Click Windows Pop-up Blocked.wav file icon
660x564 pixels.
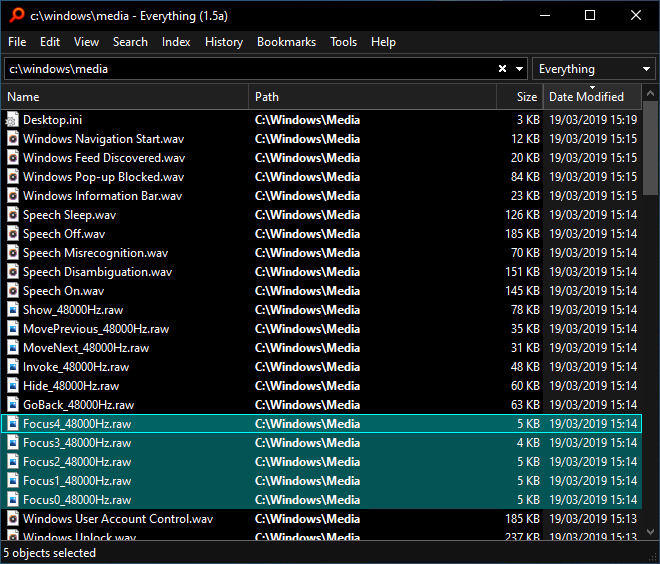click(13, 177)
